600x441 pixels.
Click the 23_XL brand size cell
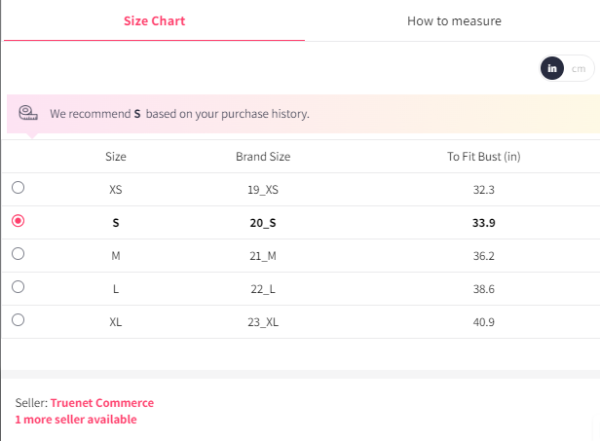coord(263,322)
